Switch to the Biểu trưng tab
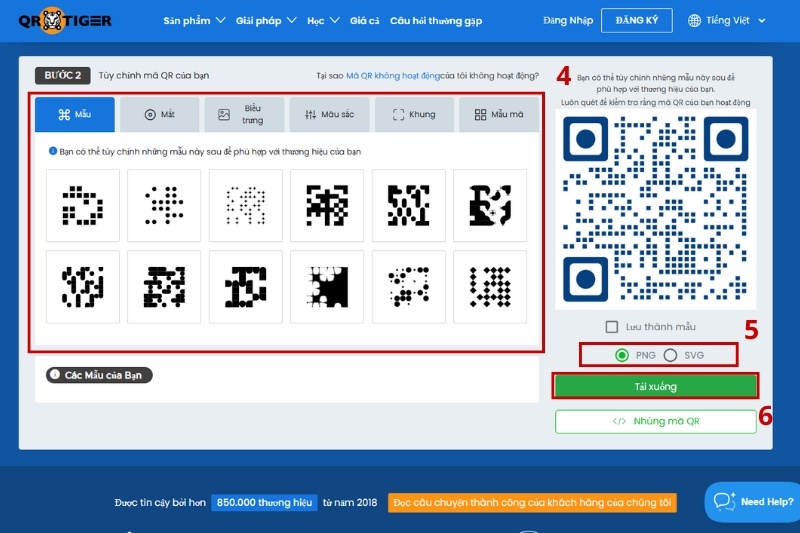The width and height of the screenshot is (800, 533). 244,114
